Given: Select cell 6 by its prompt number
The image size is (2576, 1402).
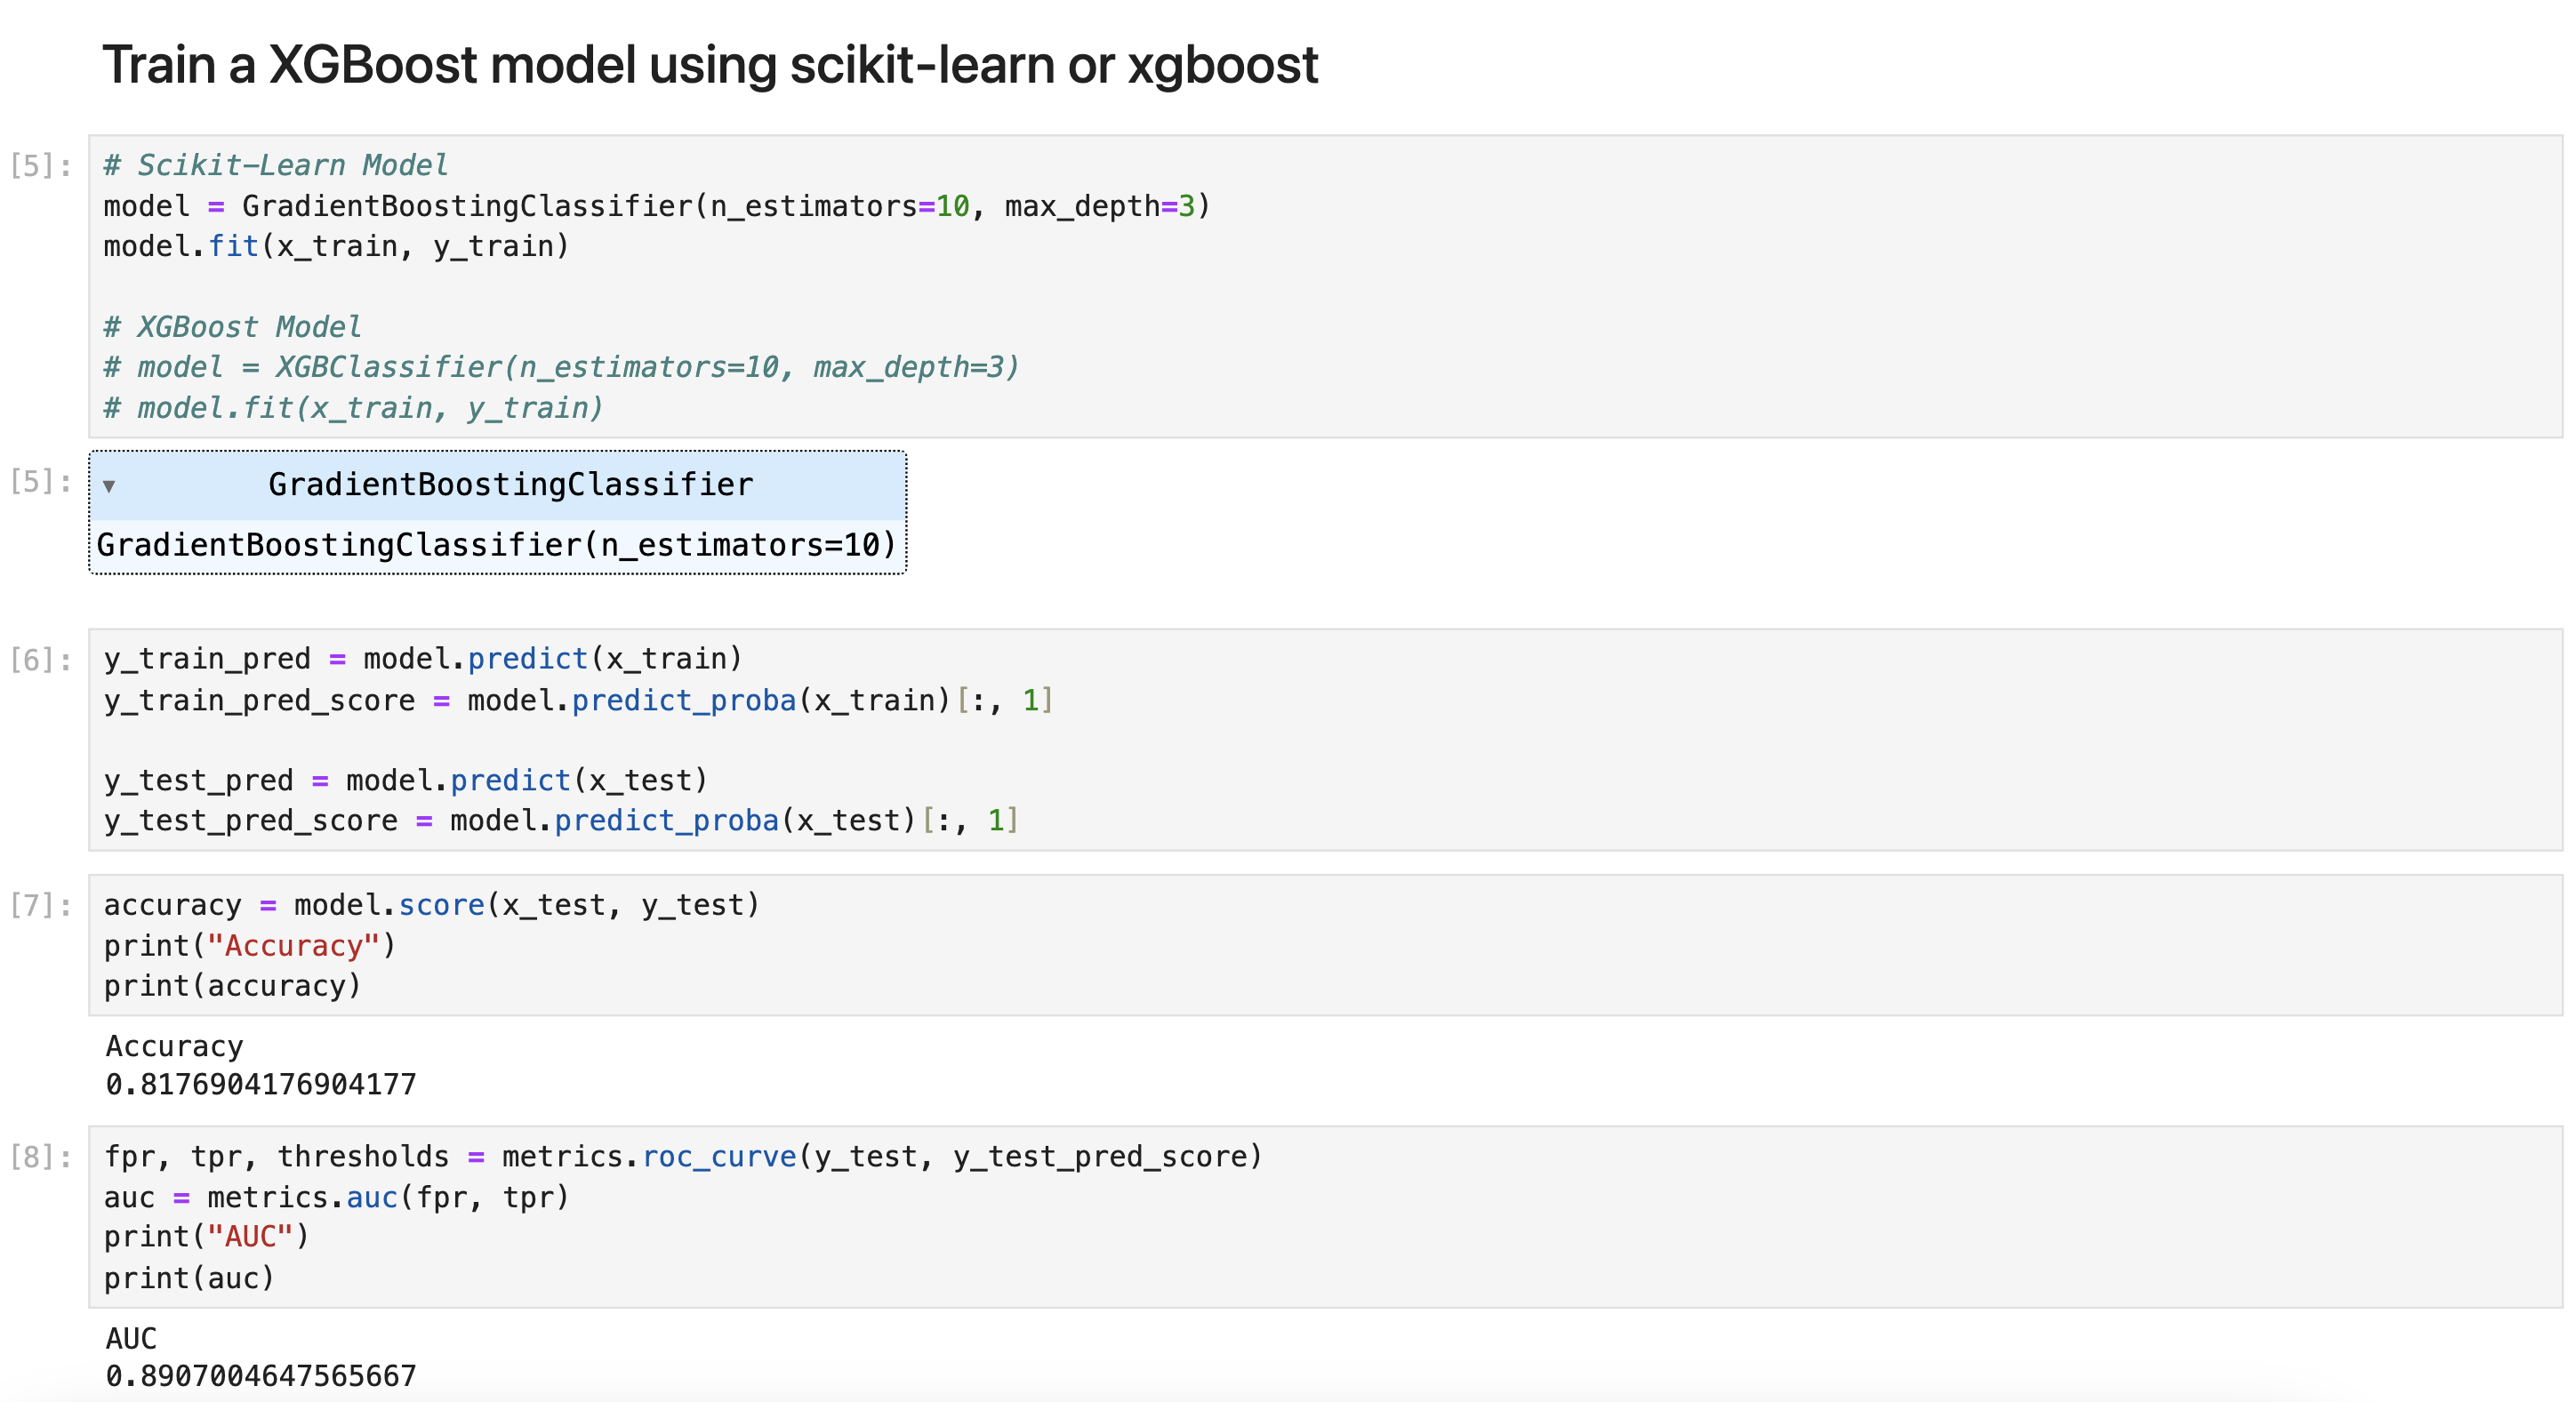Looking at the screenshot, I should click(x=41, y=660).
